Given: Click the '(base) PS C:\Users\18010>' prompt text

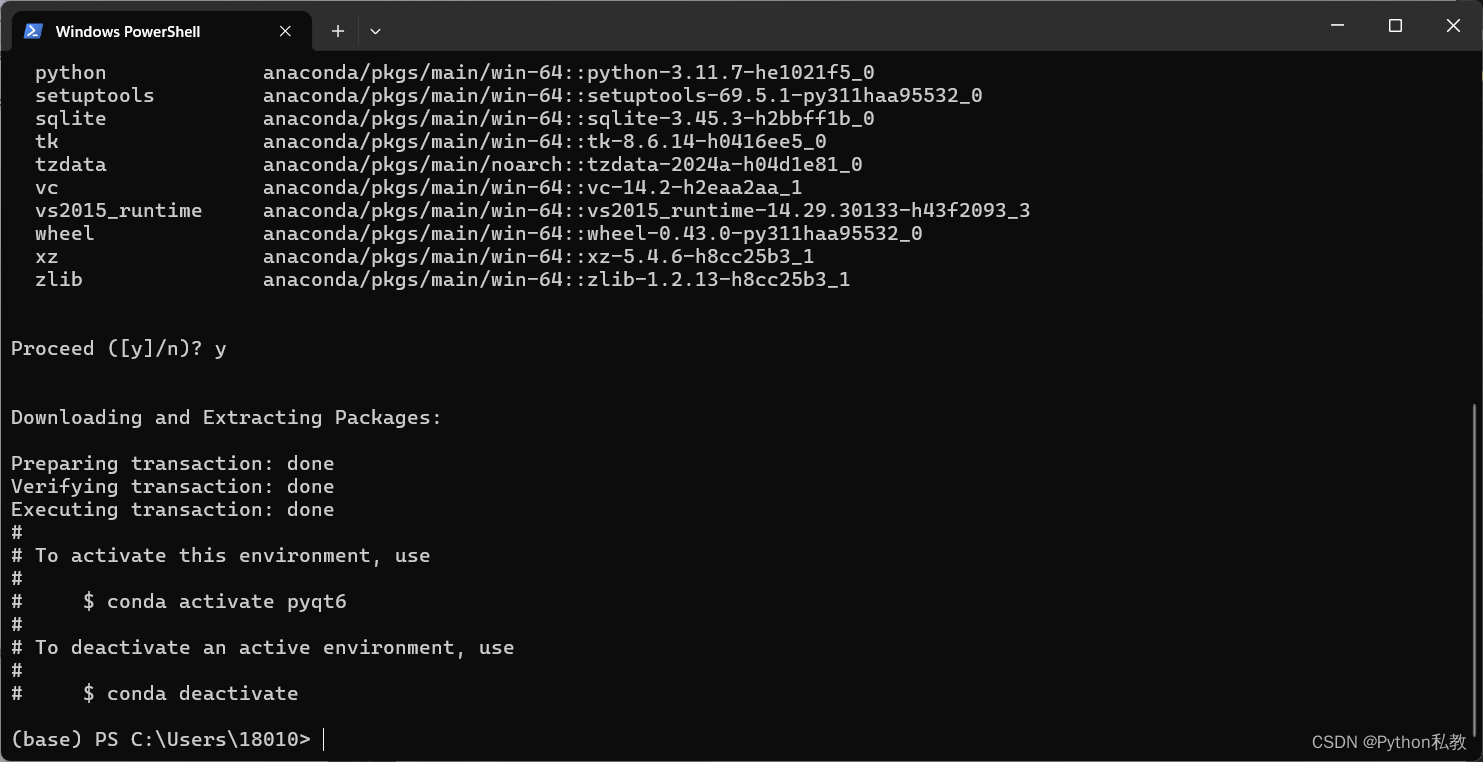Looking at the screenshot, I should pos(160,739).
